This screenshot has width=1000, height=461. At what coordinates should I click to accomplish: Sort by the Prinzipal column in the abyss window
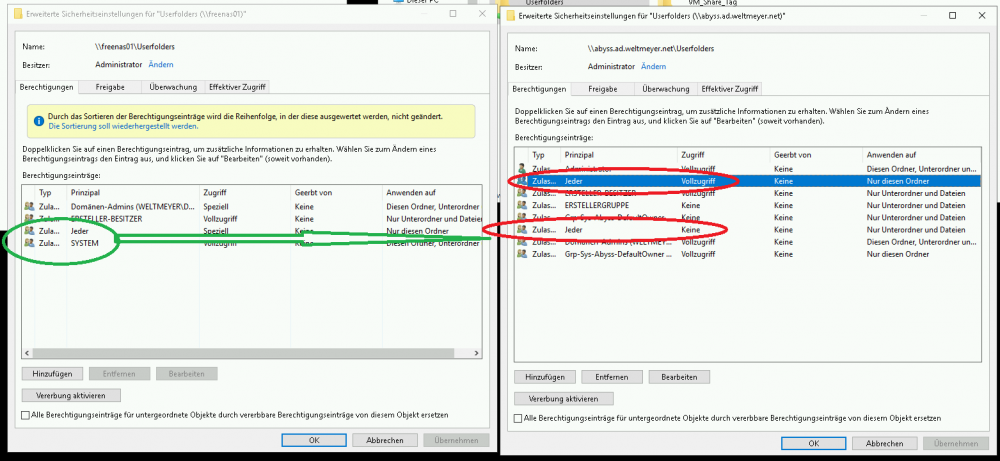pos(619,155)
